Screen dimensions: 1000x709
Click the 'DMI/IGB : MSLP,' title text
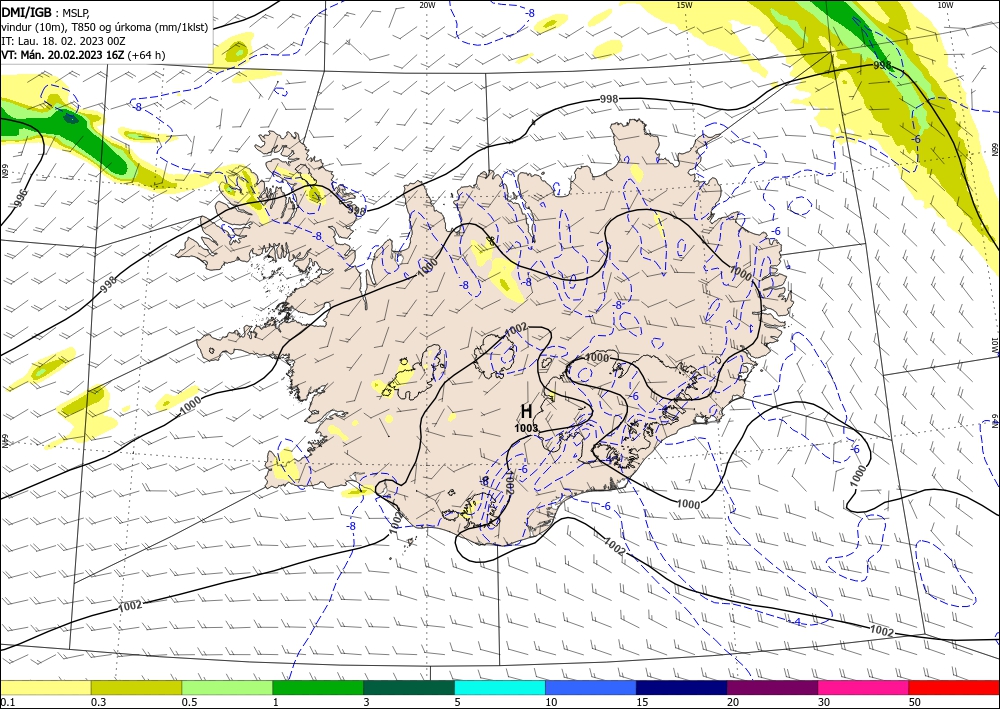46,13
